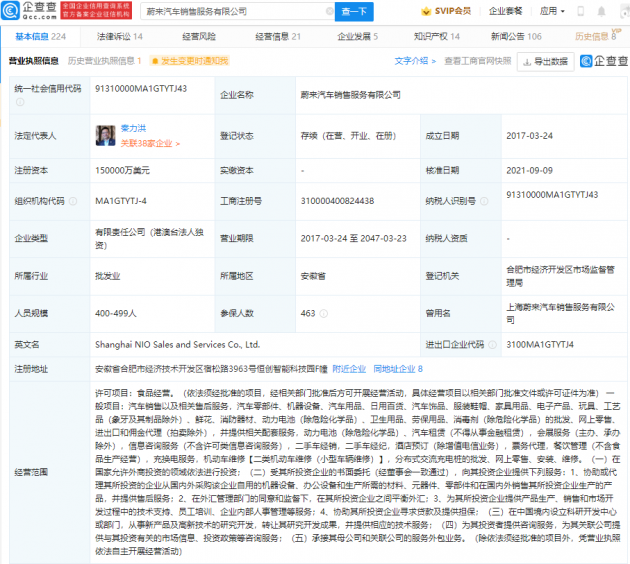
Task: Select the industry value 批发业
Action: pos(108,276)
